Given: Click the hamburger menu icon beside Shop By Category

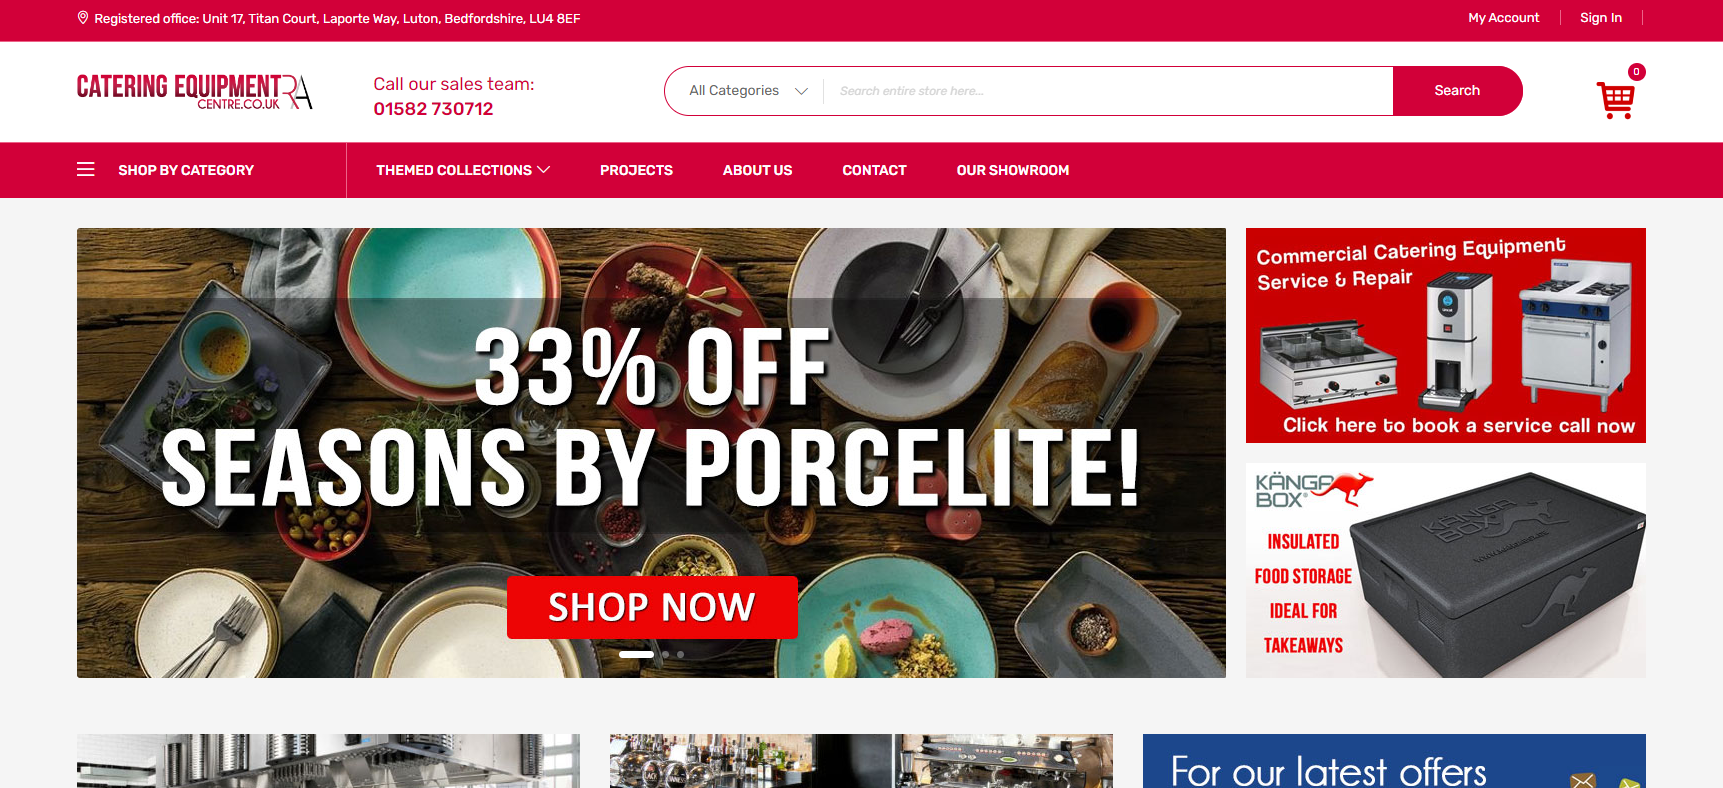Looking at the screenshot, I should 86,170.
